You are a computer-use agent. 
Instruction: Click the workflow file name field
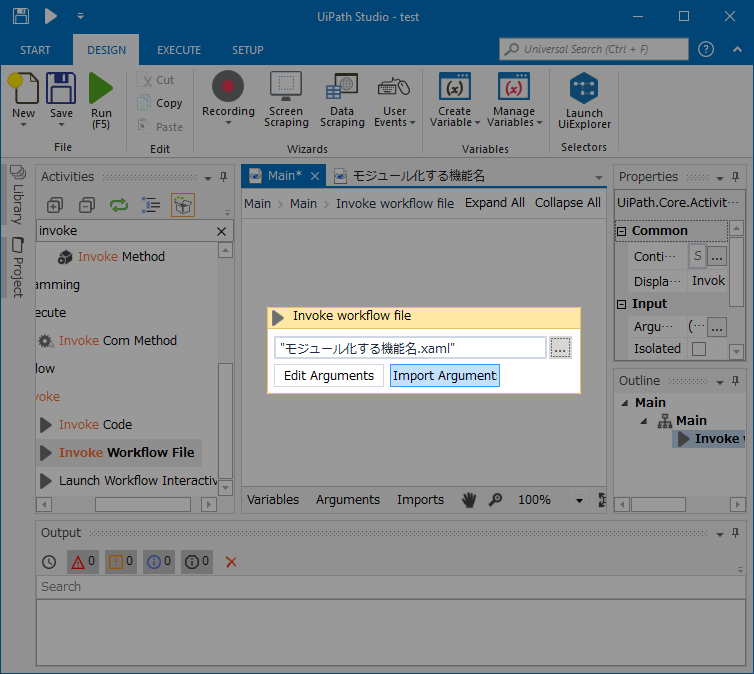(x=410, y=348)
